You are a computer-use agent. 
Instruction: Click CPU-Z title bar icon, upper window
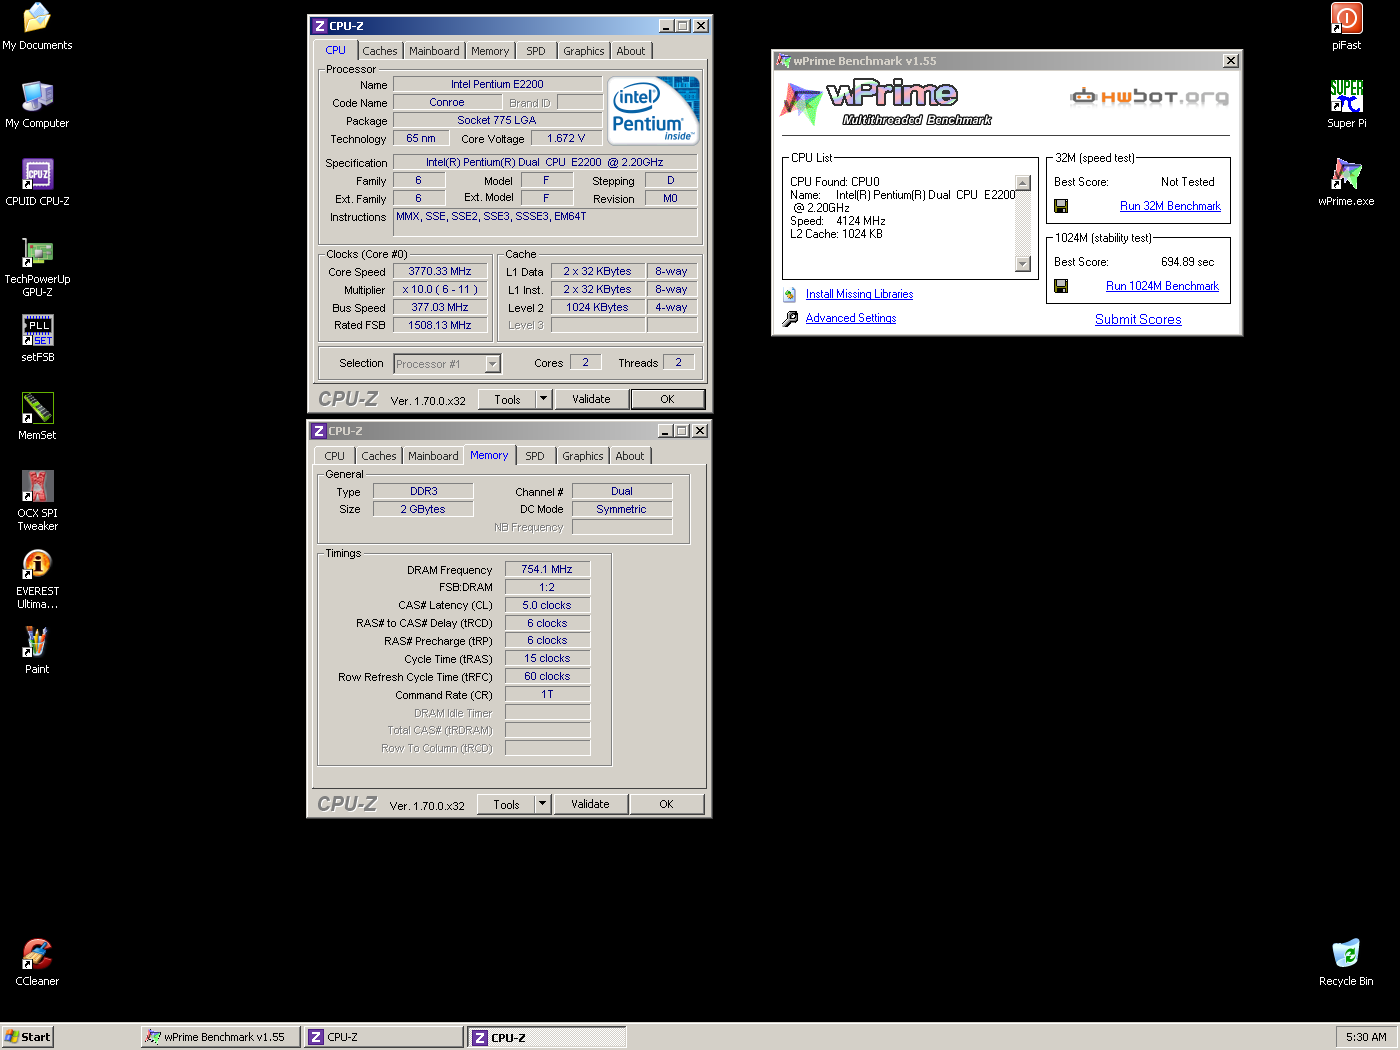click(319, 26)
